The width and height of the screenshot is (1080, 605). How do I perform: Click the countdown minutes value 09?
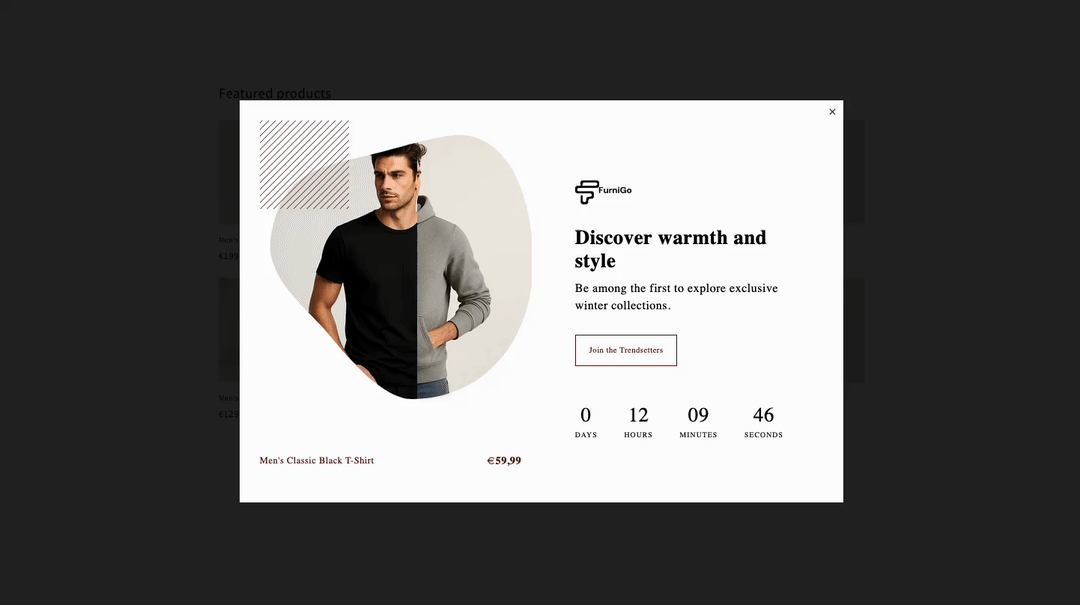click(698, 415)
